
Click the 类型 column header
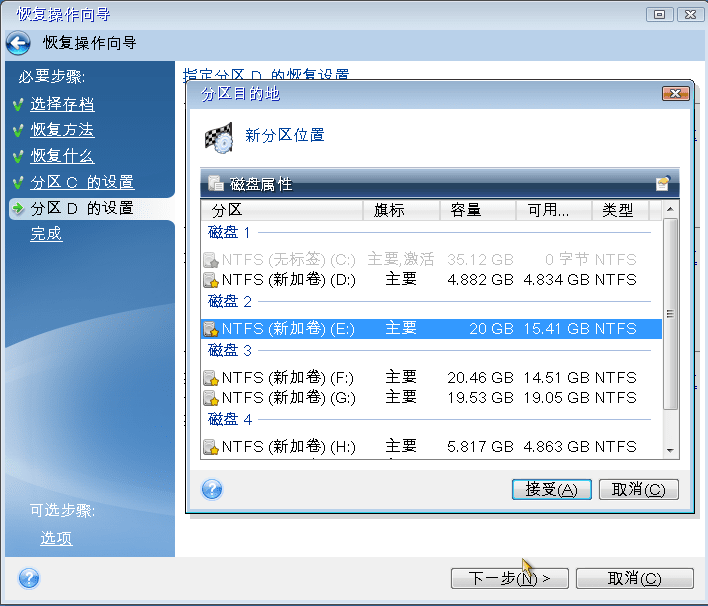click(619, 210)
